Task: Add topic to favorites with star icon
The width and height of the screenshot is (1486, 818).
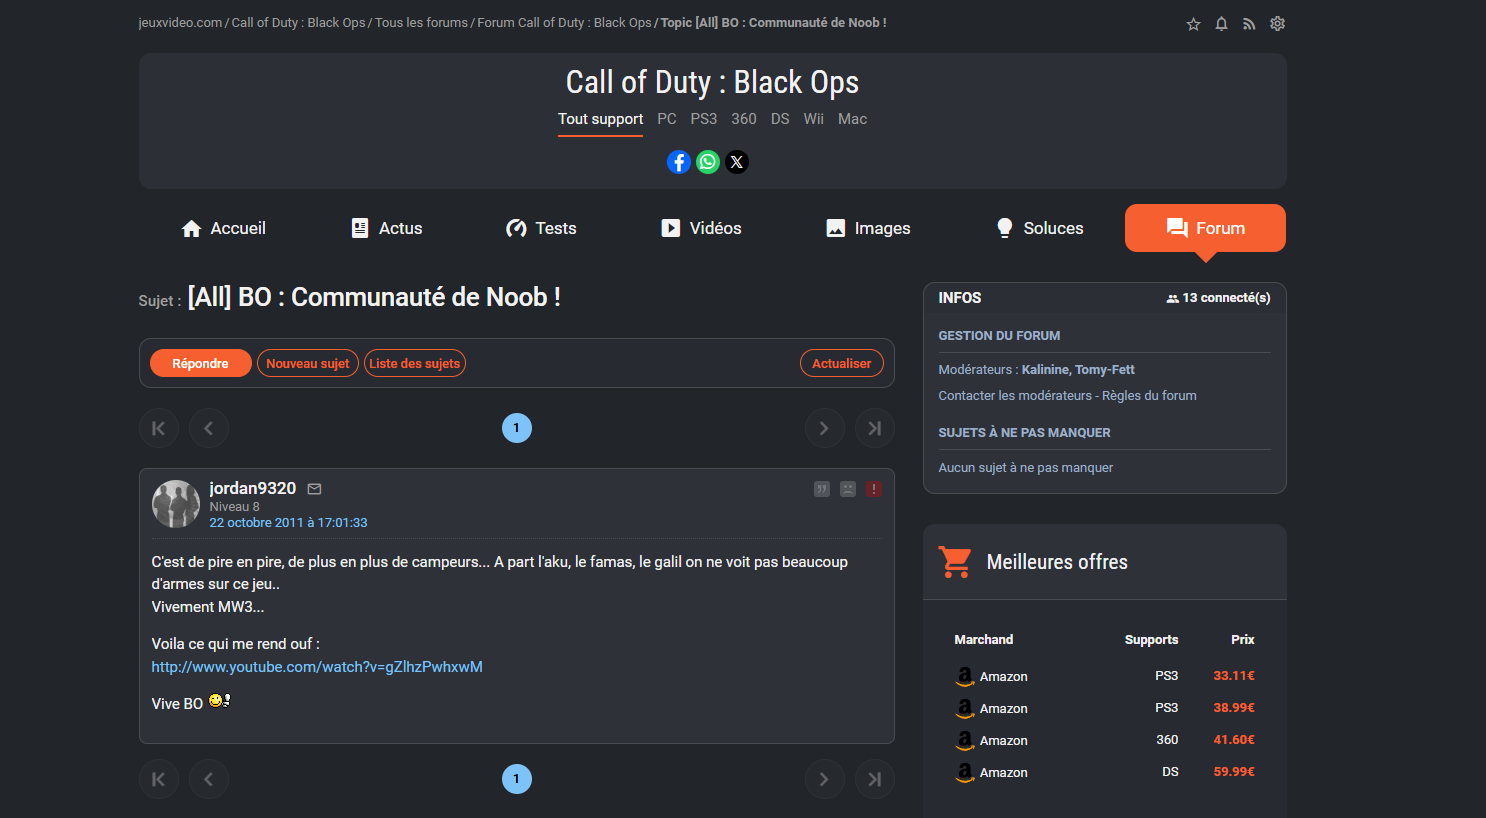Action: click(x=1193, y=24)
